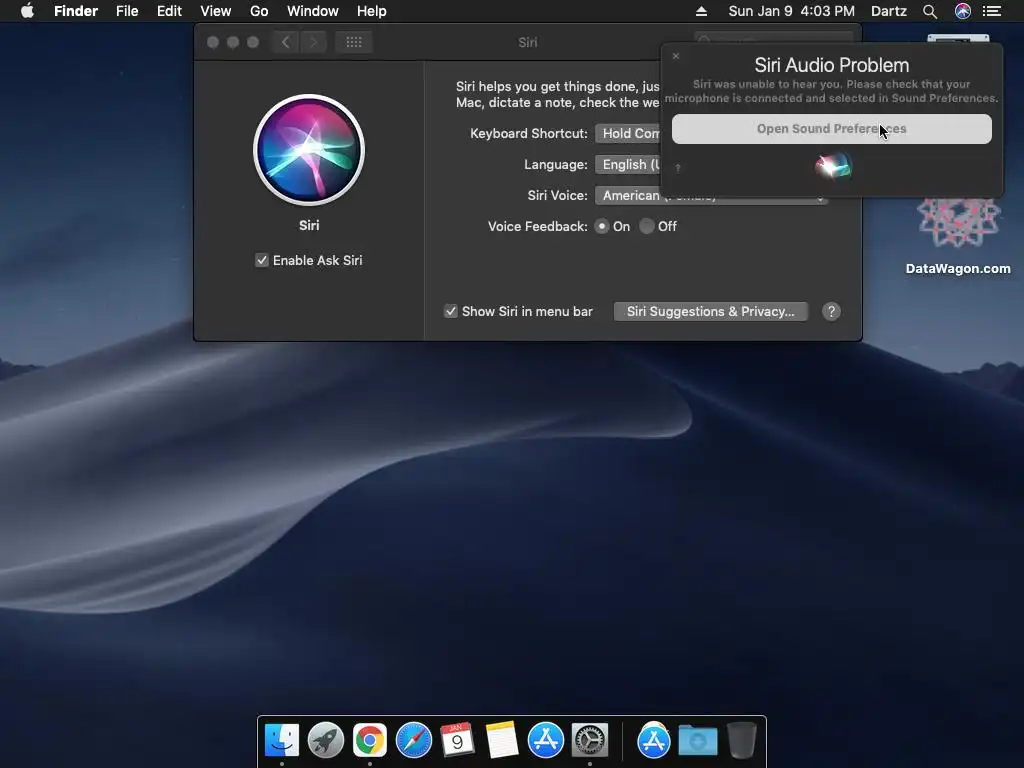Viewport: 1024px width, 768px height.
Task: Open Calendar from the Dock
Action: point(458,740)
